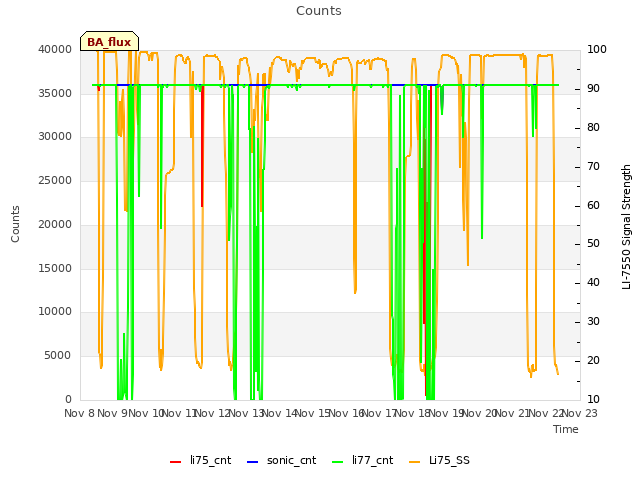Toggle the Li75_SS legend entry
The width and height of the screenshot is (640, 480).
click(439, 460)
